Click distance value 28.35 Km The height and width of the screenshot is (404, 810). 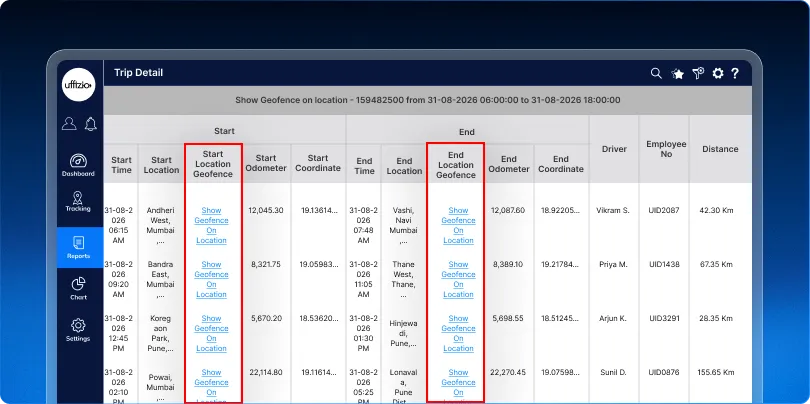[x=716, y=318]
